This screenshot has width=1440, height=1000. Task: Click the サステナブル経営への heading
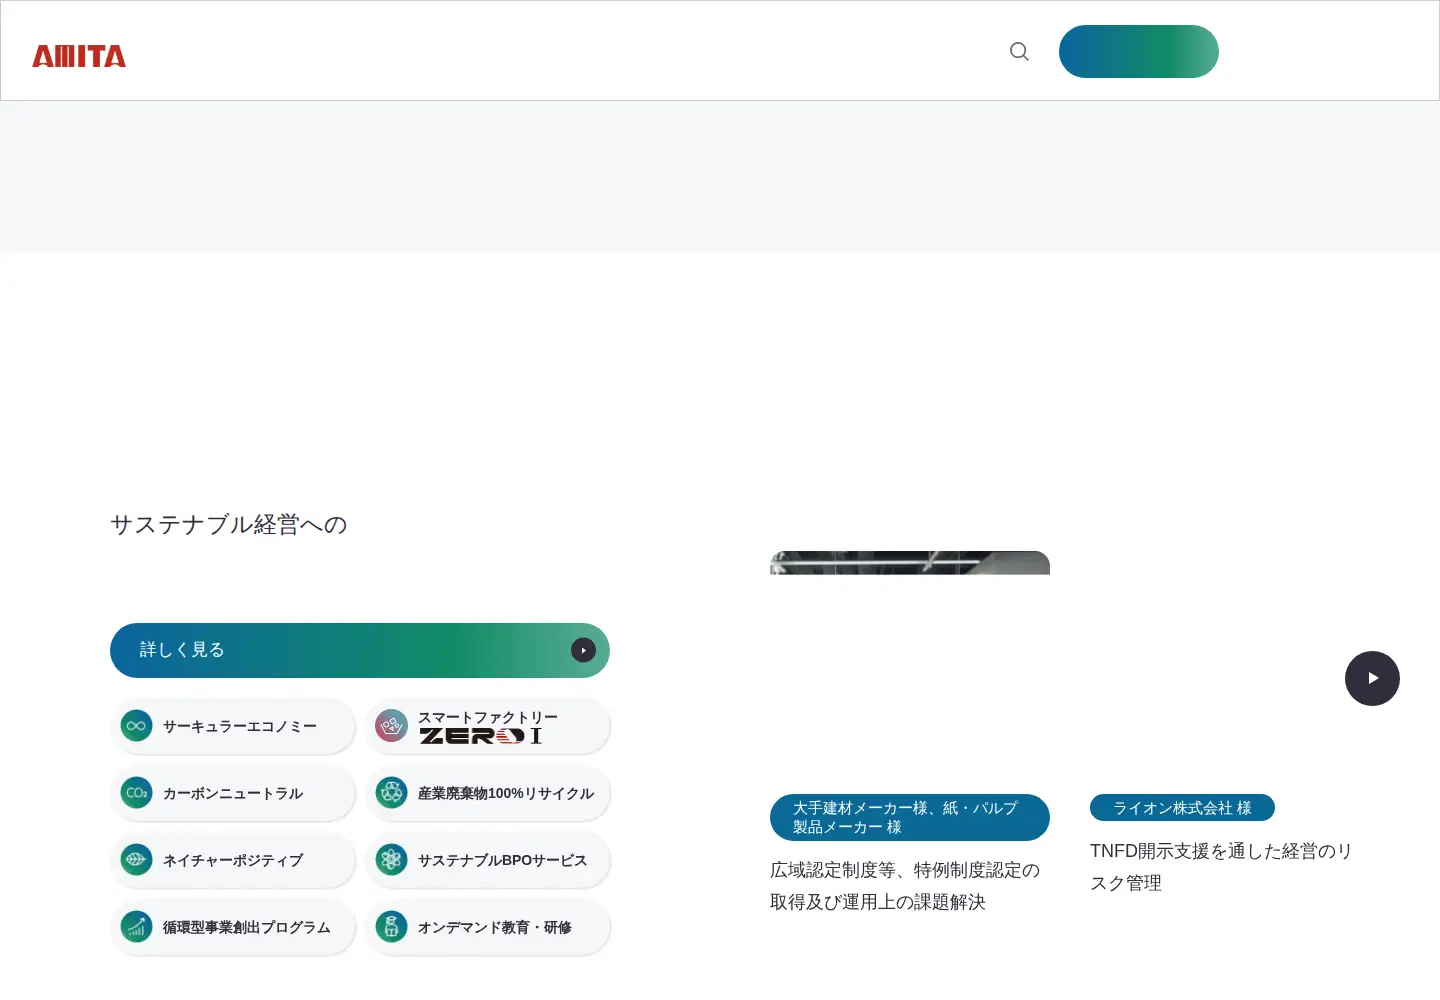[229, 525]
